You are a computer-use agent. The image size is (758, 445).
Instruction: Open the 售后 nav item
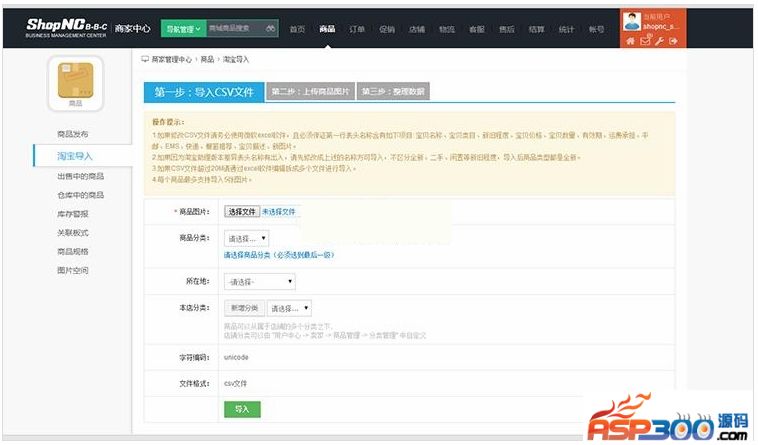[507, 29]
